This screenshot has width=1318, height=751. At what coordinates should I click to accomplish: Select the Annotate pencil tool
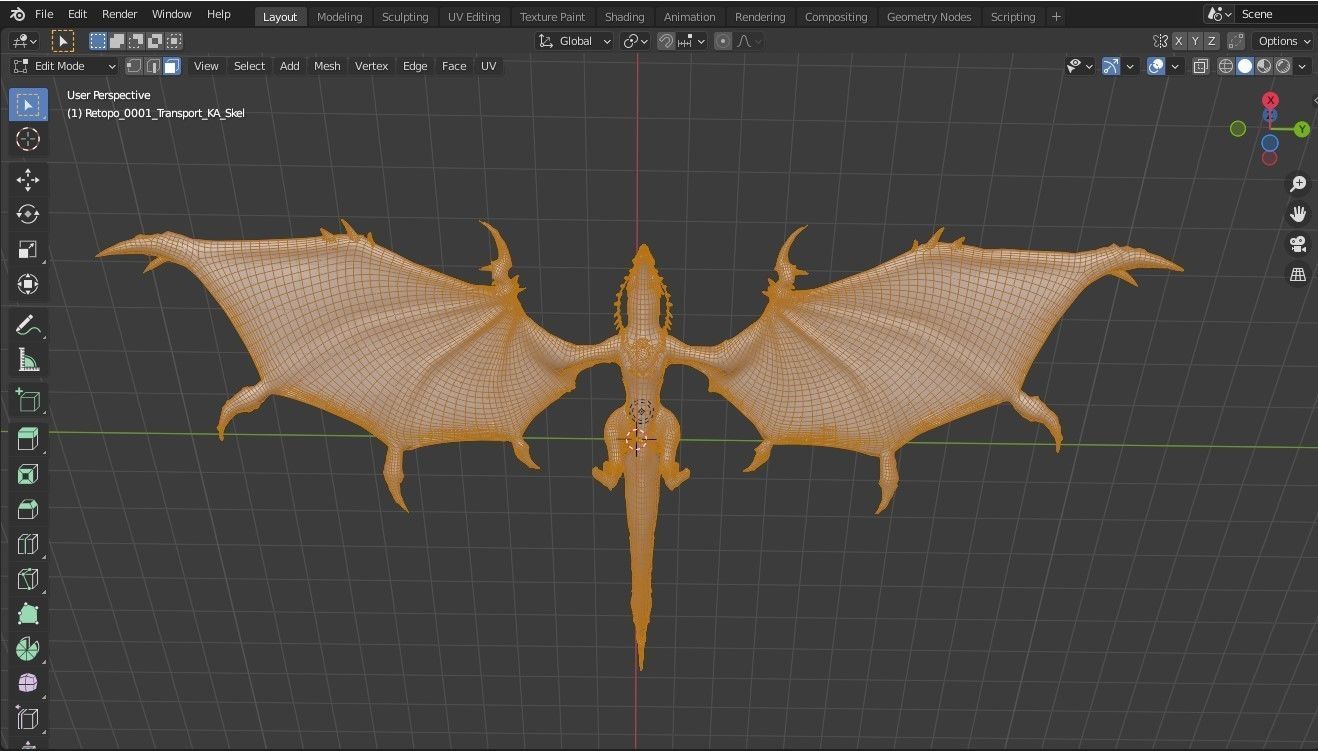click(x=28, y=325)
